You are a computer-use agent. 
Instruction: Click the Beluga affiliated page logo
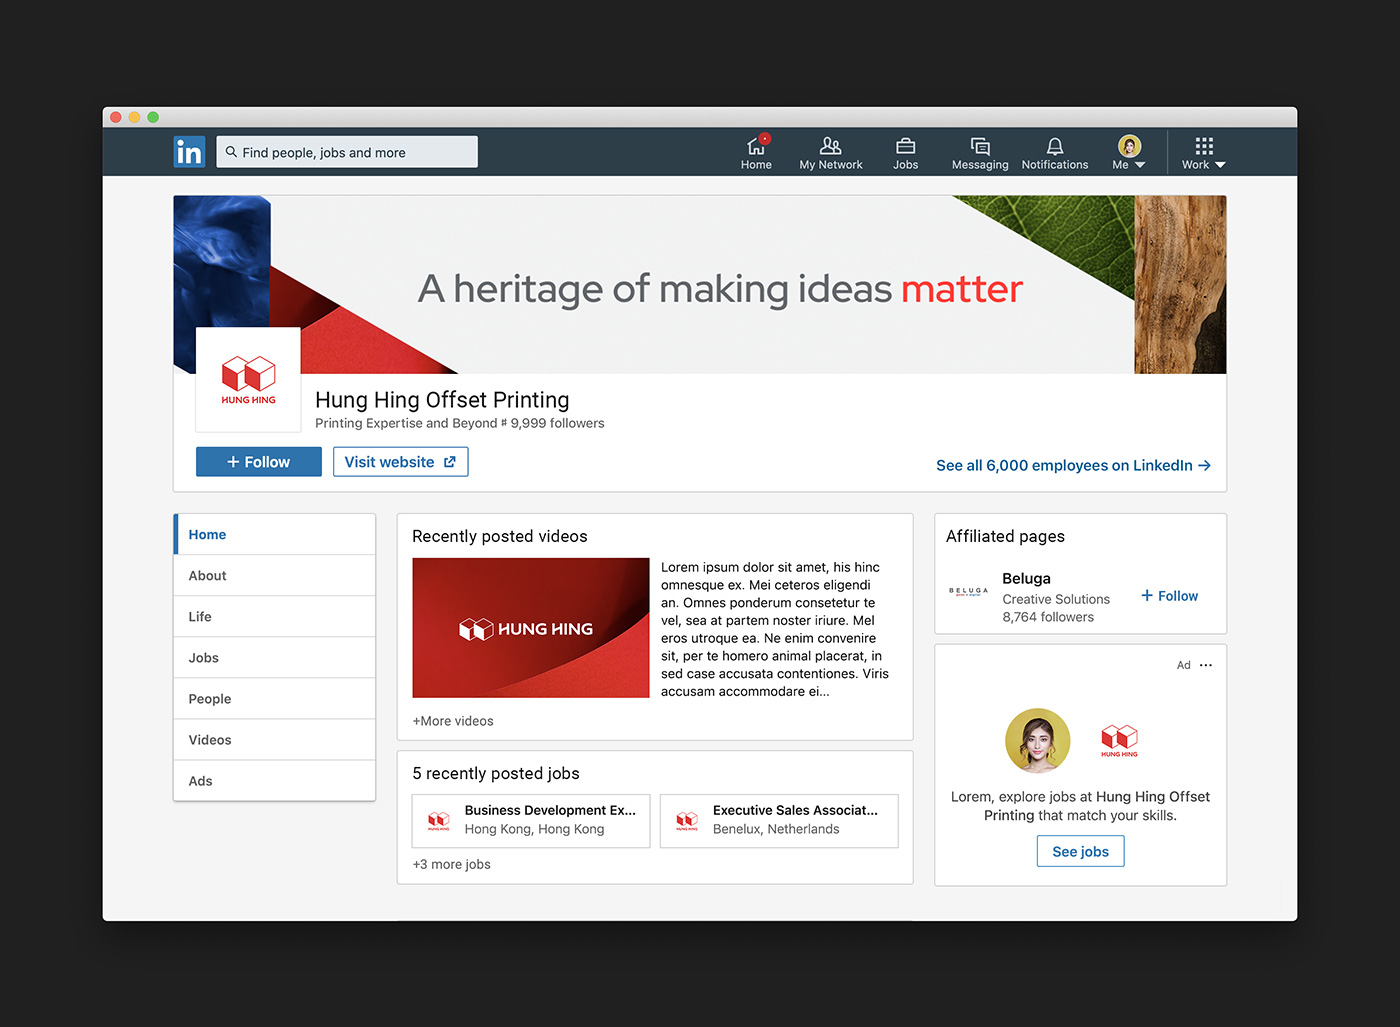click(x=968, y=591)
